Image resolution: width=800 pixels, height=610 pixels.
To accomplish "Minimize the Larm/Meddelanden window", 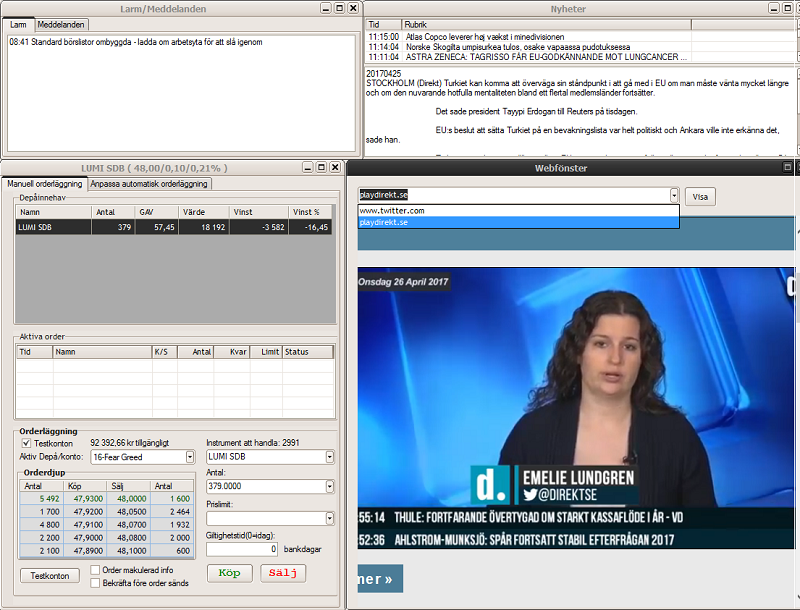I will 324,8.
